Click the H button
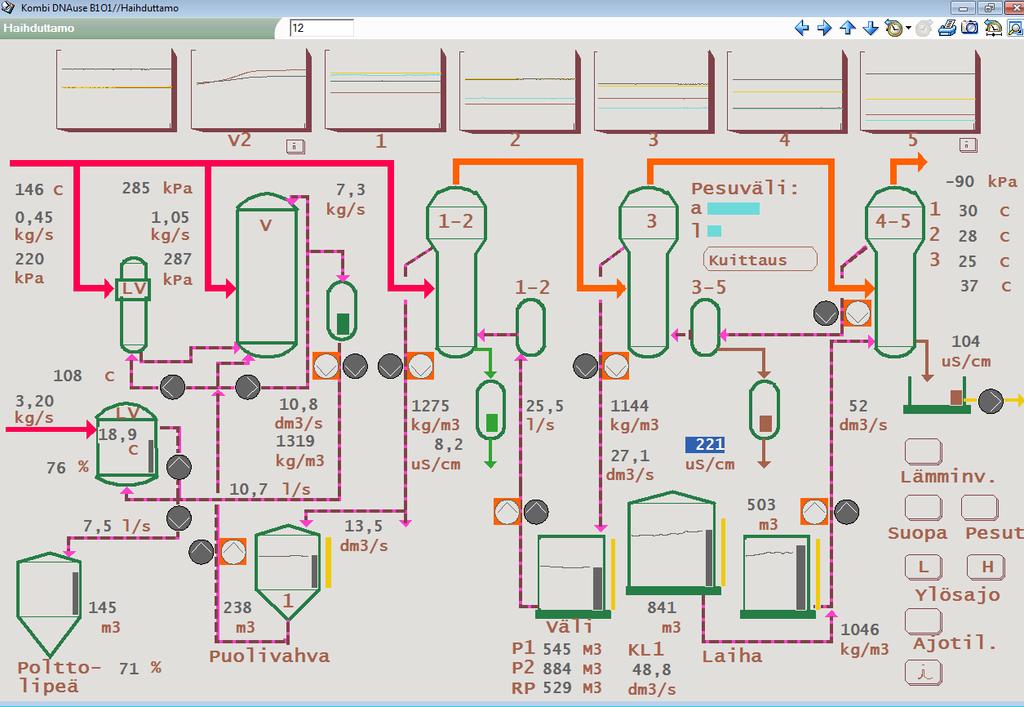 click(985, 567)
